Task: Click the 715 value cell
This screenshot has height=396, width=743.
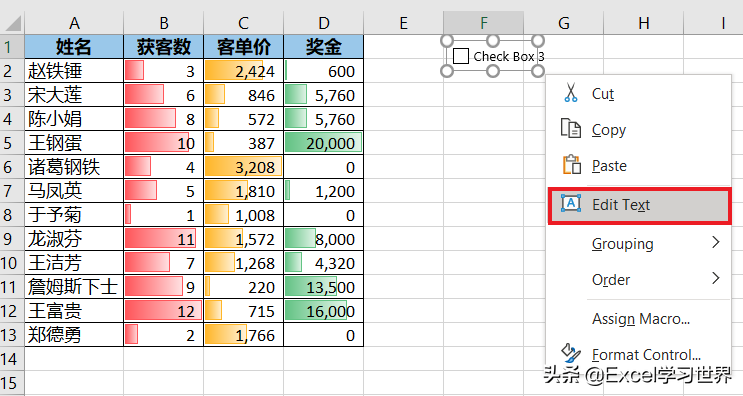Action: tap(244, 311)
